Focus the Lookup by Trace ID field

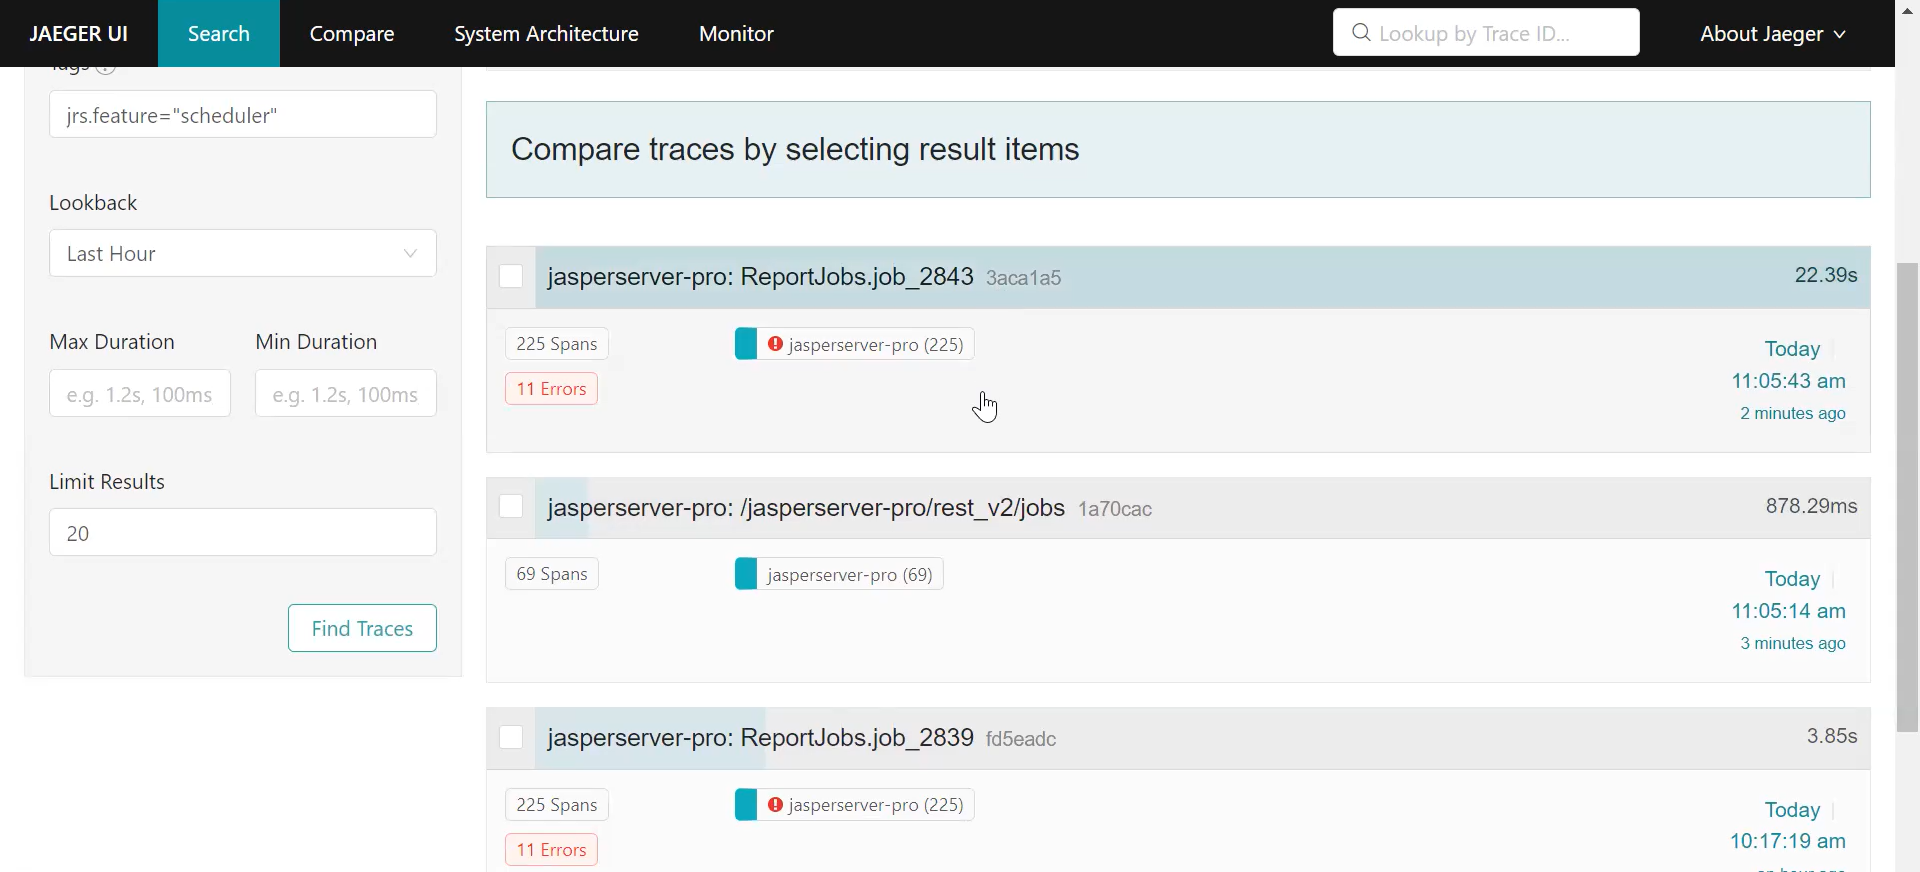point(1486,32)
